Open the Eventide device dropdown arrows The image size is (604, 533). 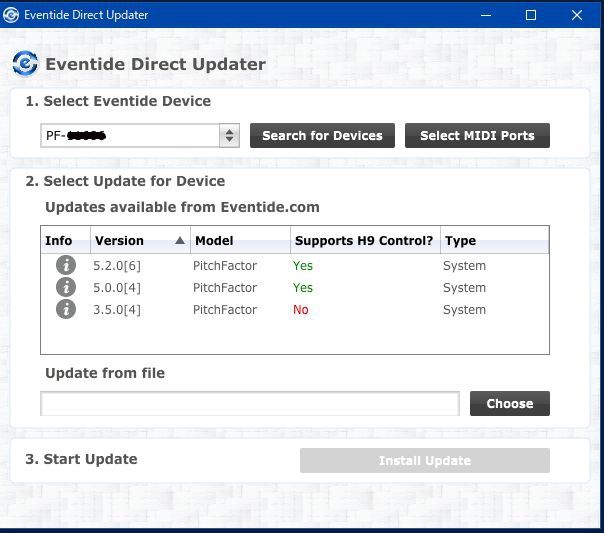[229, 135]
